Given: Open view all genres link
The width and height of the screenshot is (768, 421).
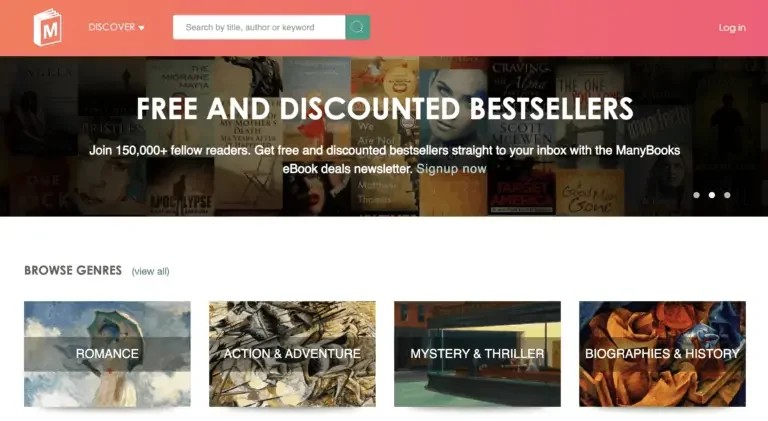Looking at the screenshot, I should (x=150, y=271).
